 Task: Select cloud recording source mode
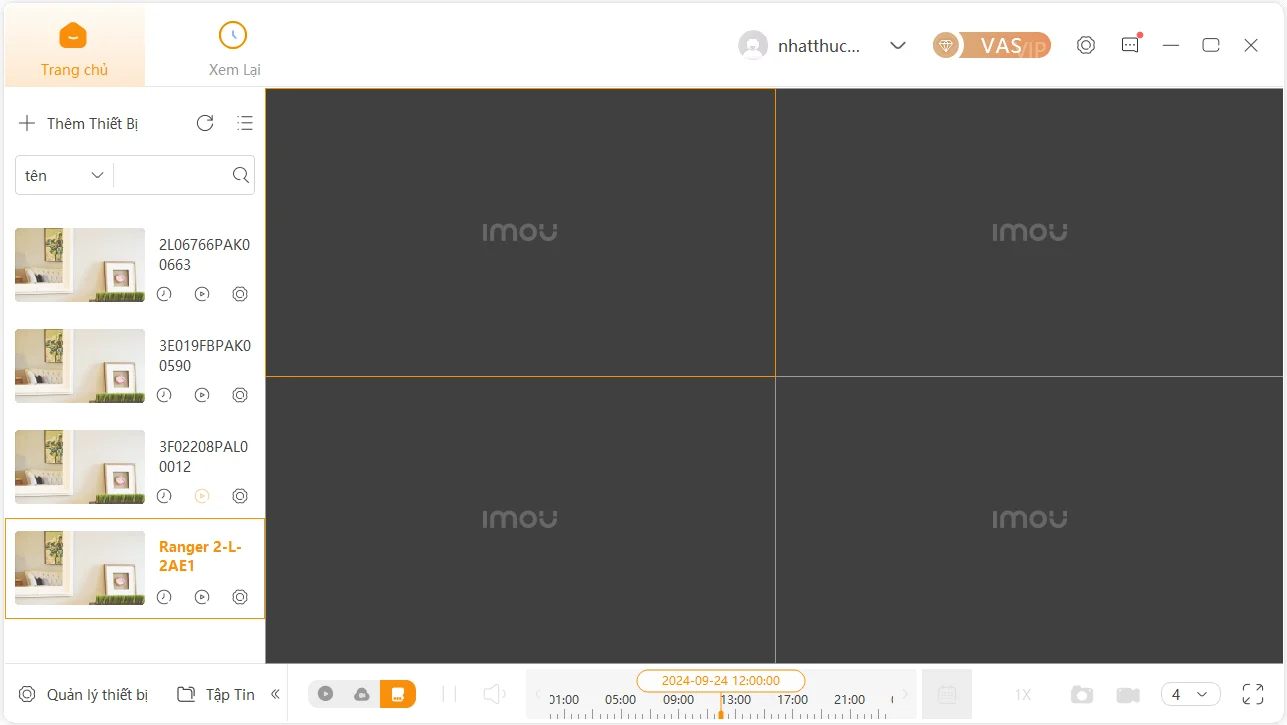(x=362, y=694)
